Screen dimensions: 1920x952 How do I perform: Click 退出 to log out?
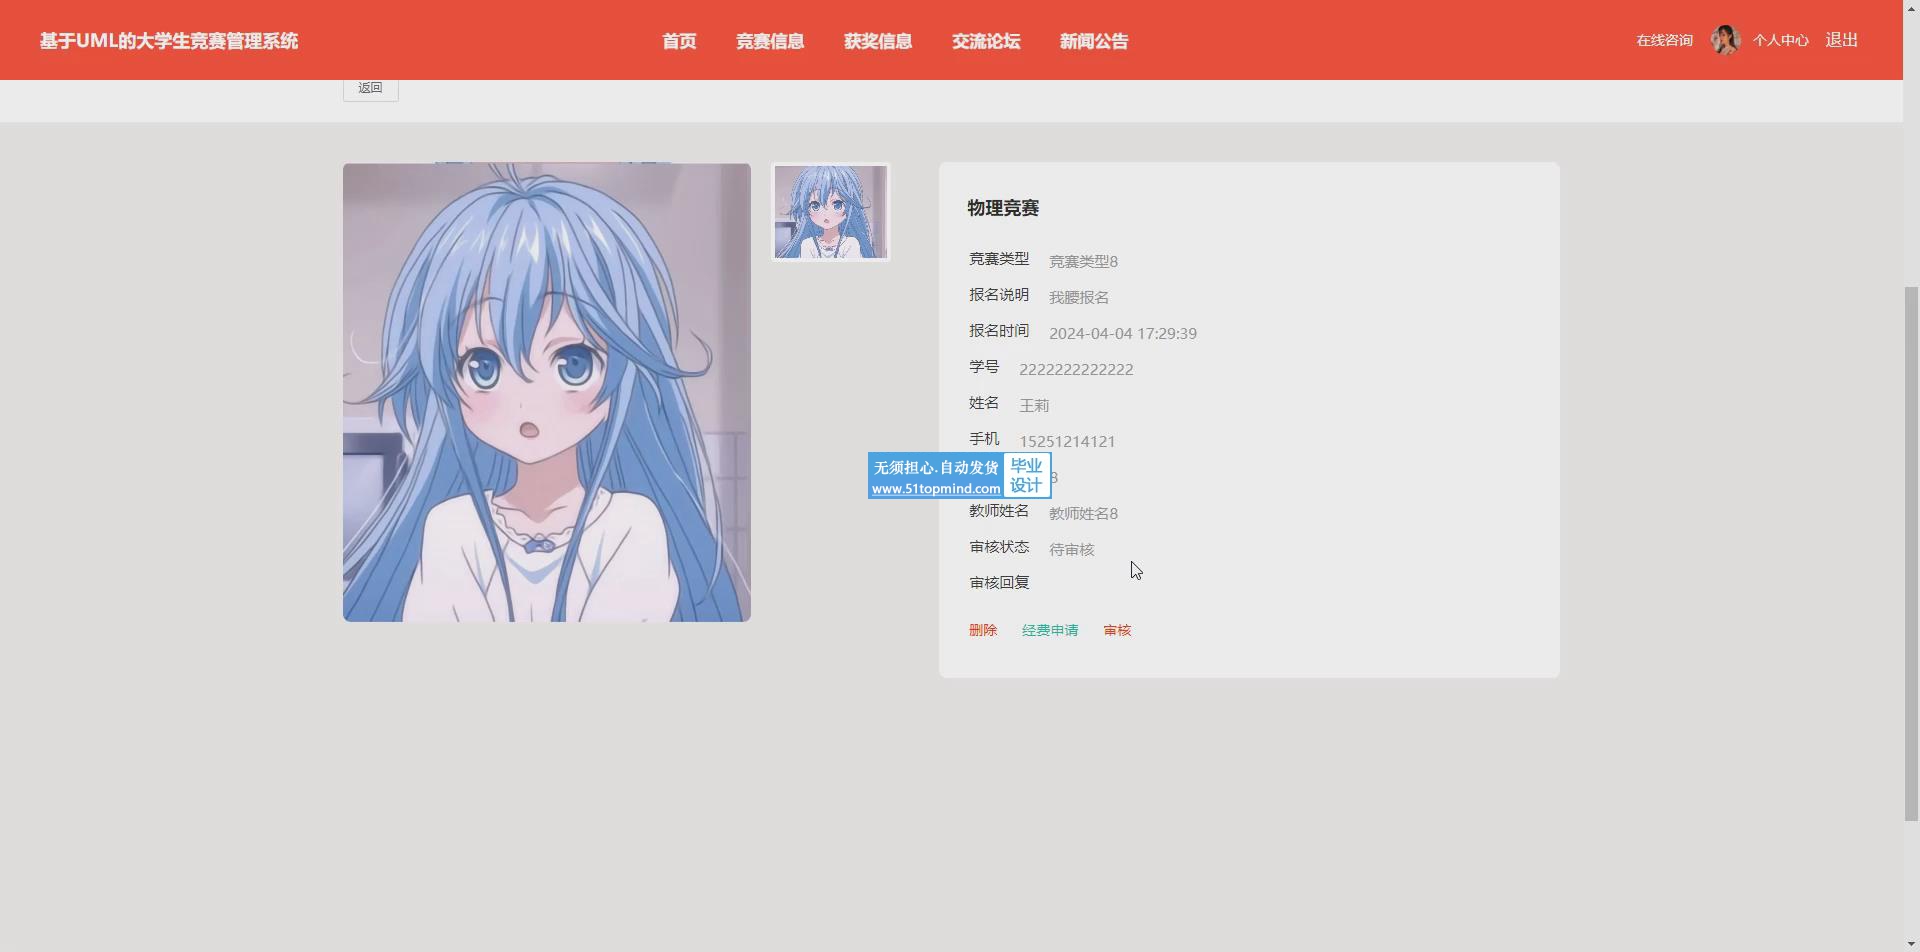1841,40
